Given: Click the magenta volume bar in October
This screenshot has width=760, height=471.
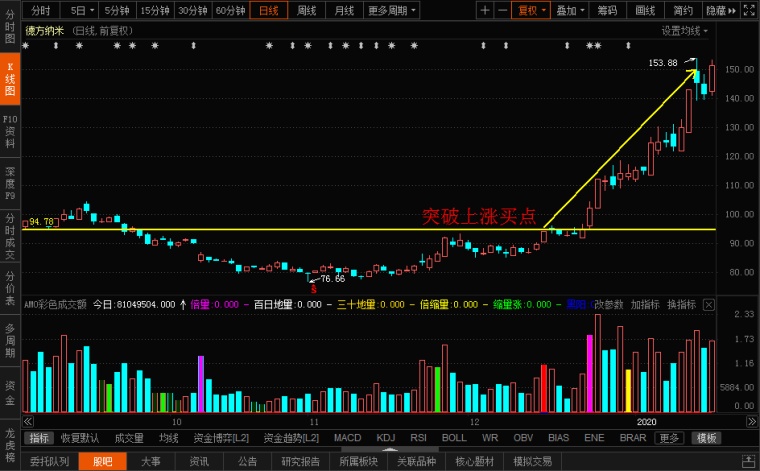Looking at the screenshot, I should (x=201, y=383).
